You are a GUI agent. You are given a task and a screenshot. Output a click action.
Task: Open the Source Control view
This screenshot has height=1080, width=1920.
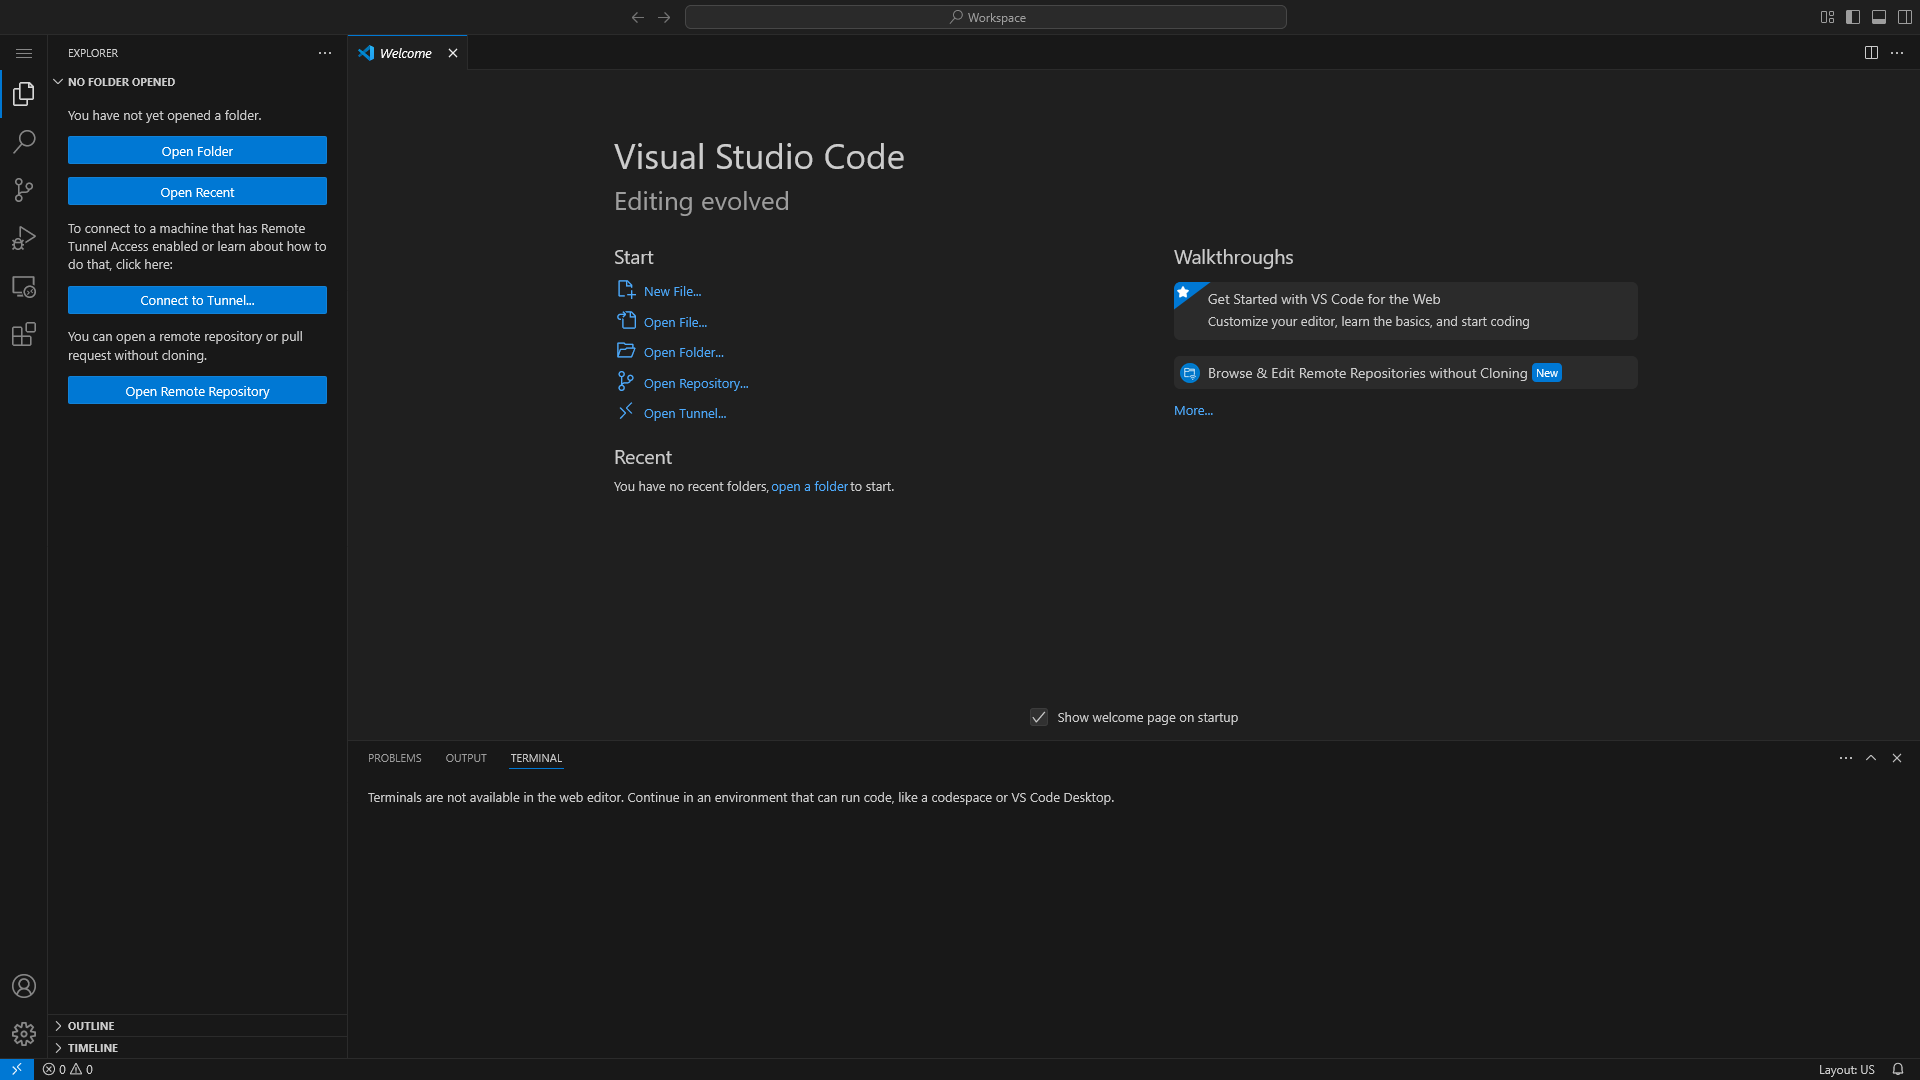[24, 190]
